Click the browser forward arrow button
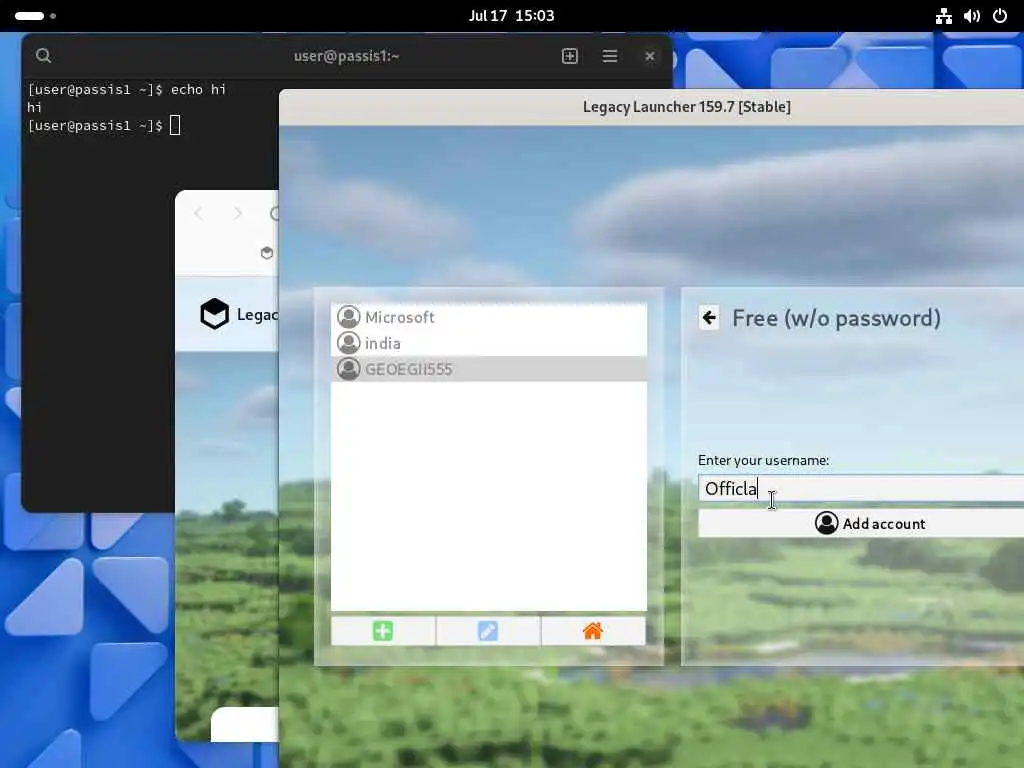The image size is (1024, 768). (238, 214)
